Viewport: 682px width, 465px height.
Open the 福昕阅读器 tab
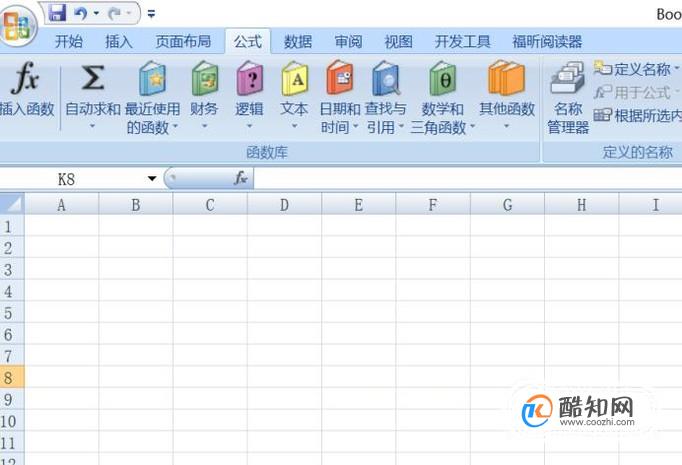pos(547,42)
